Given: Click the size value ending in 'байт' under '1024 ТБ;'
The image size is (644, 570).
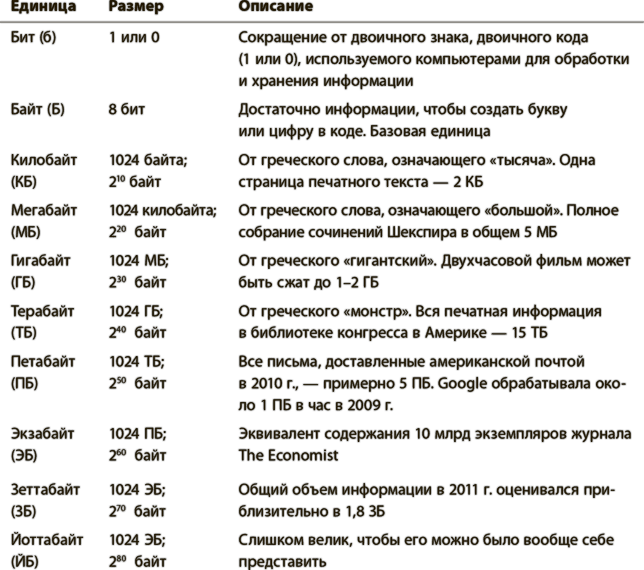Looking at the screenshot, I should 137,384.
